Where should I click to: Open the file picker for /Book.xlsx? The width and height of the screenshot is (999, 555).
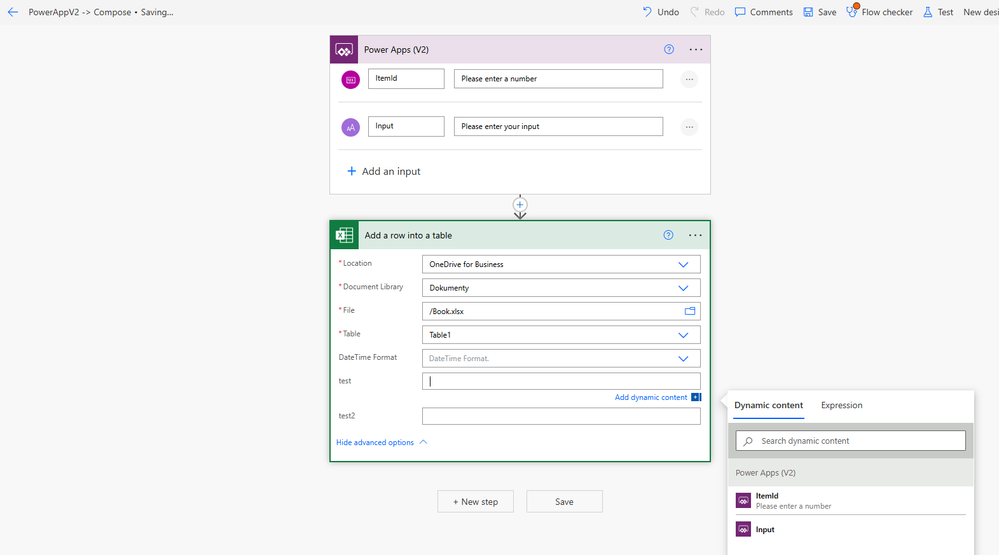(689, 311)
